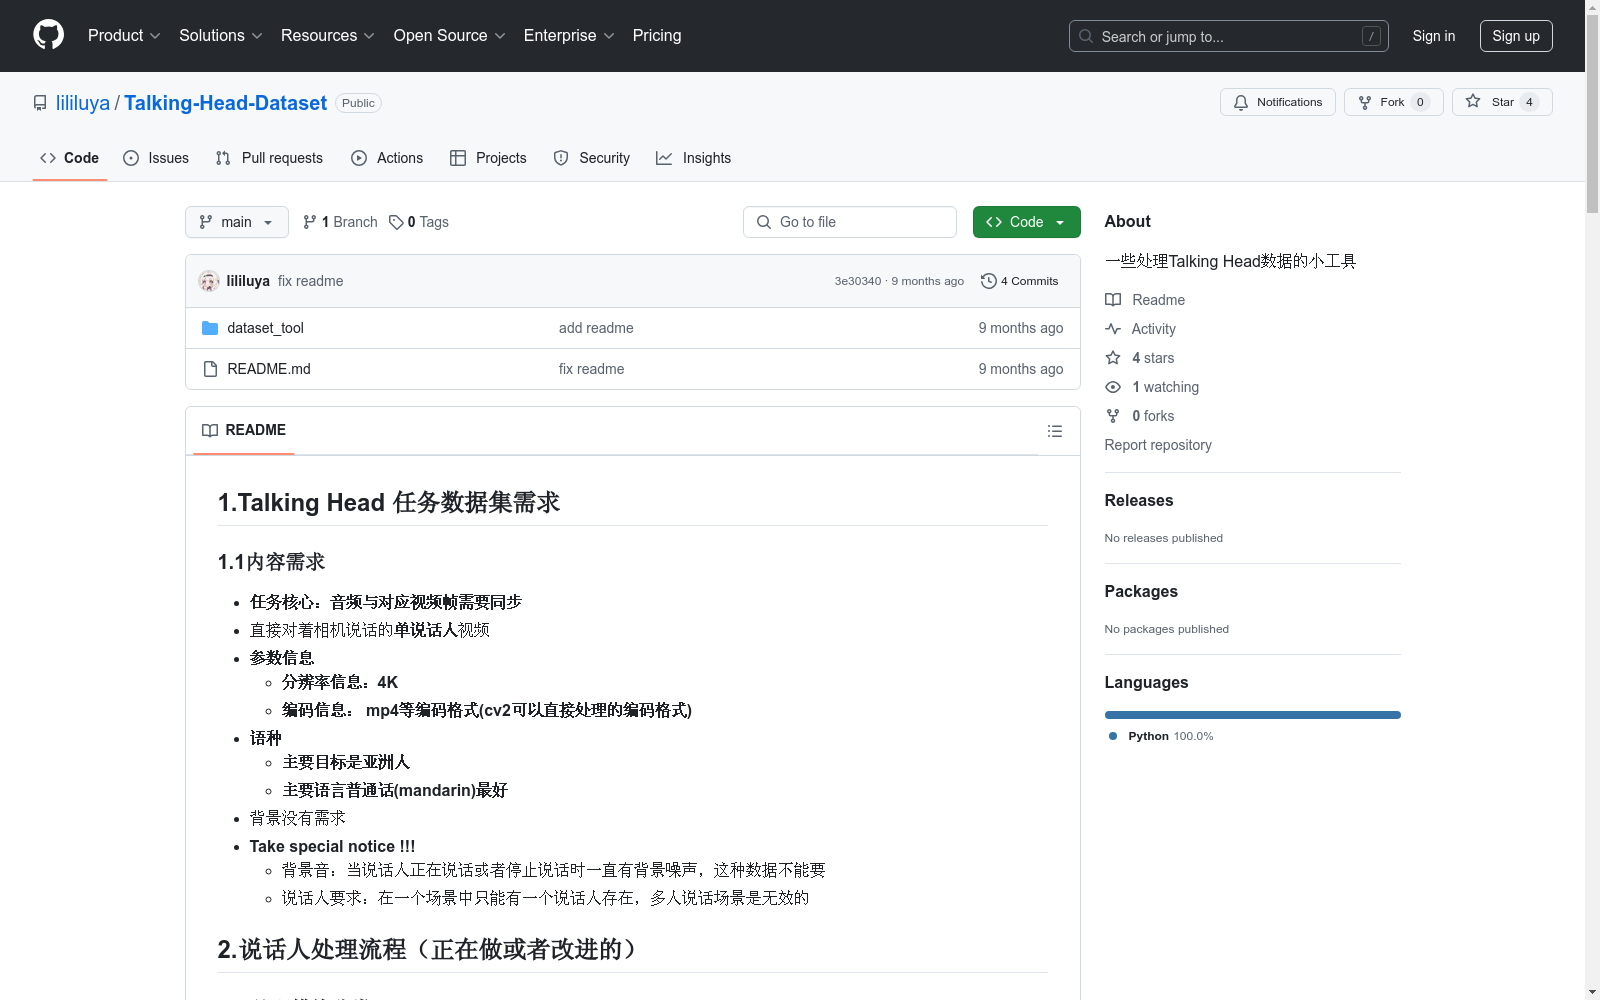Open the dataset_tool folder

point(265,328)
